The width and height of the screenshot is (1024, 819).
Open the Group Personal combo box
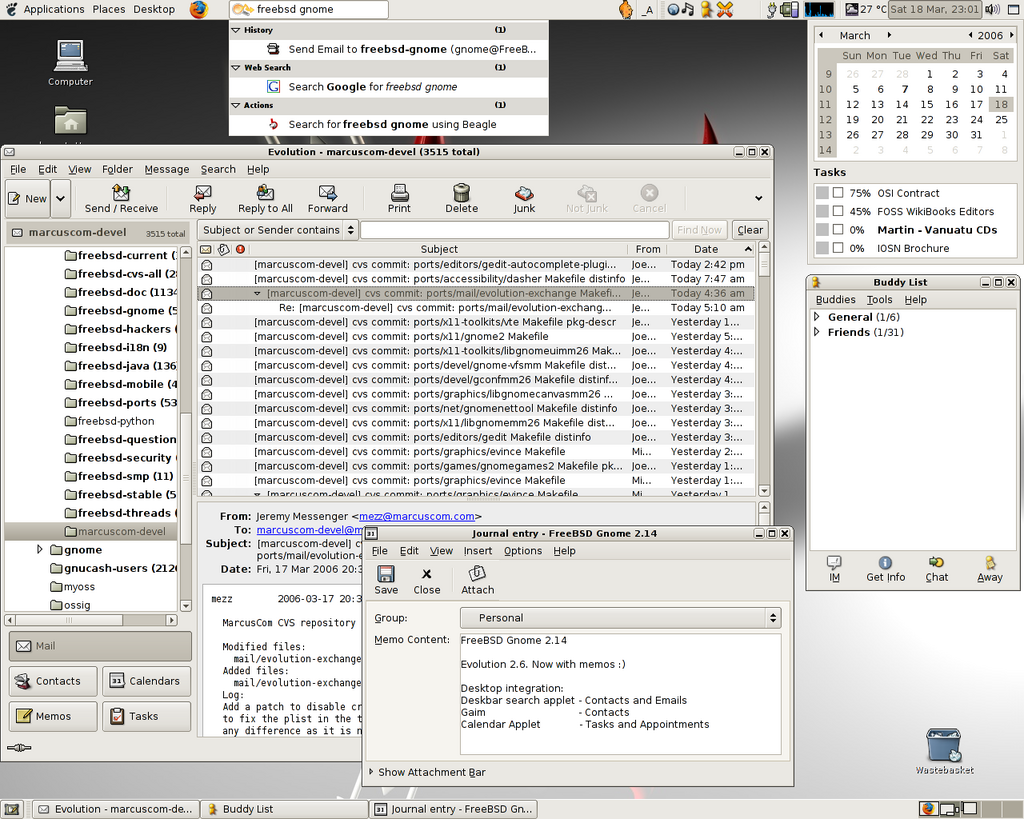(x=620, y=618)
